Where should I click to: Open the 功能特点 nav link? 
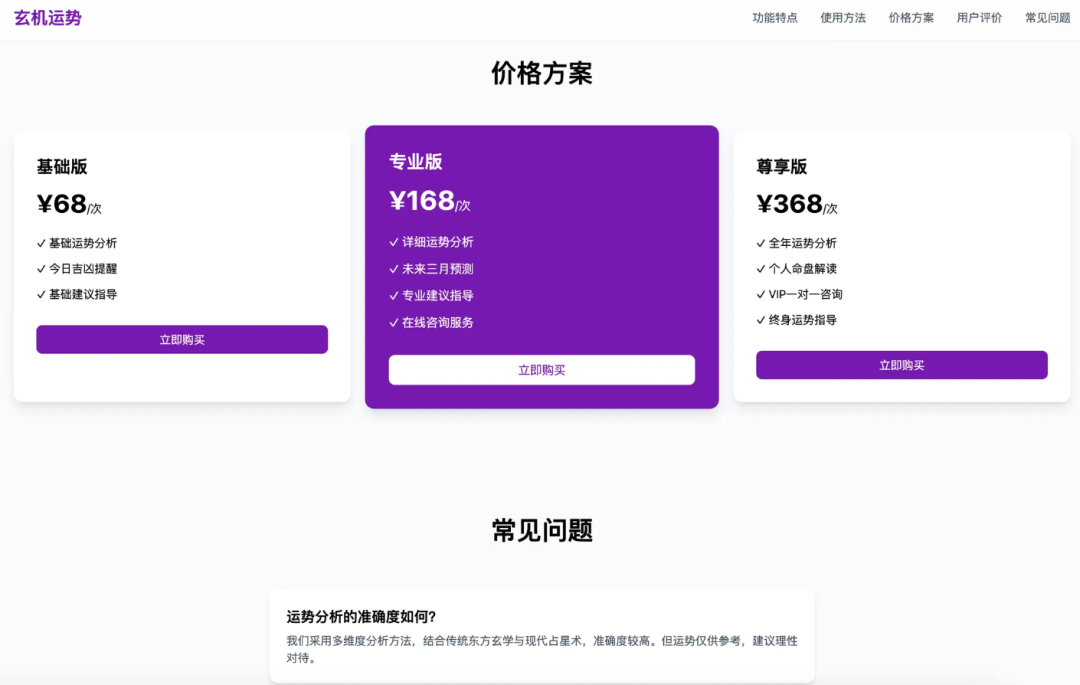[775, 18]
